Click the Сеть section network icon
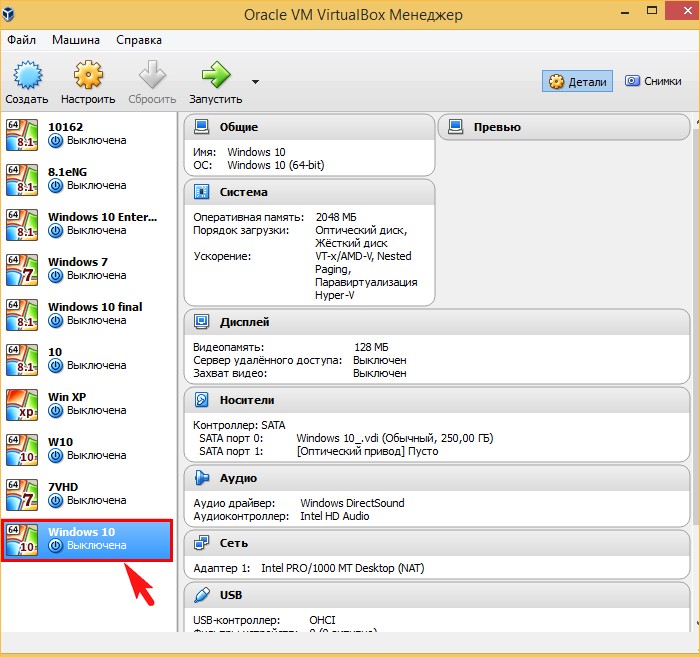The width and height of the screenshot is (700, 657). [x=201, y=543]
